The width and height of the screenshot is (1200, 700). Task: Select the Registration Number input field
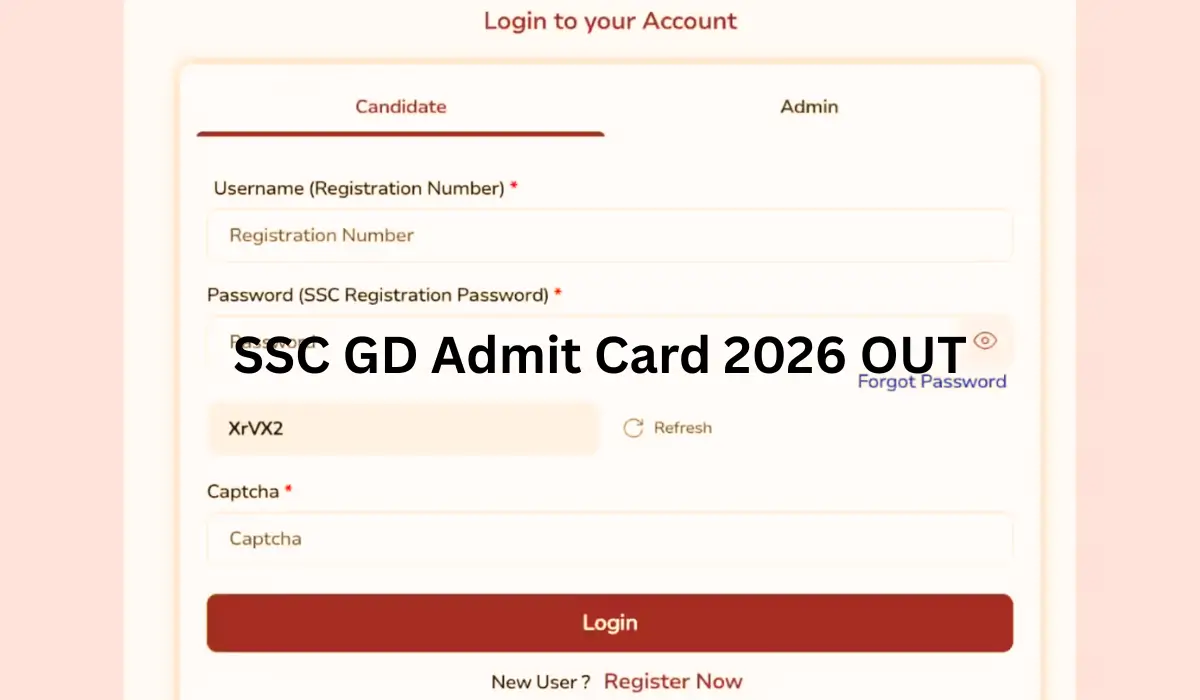(x=610, y=235)
